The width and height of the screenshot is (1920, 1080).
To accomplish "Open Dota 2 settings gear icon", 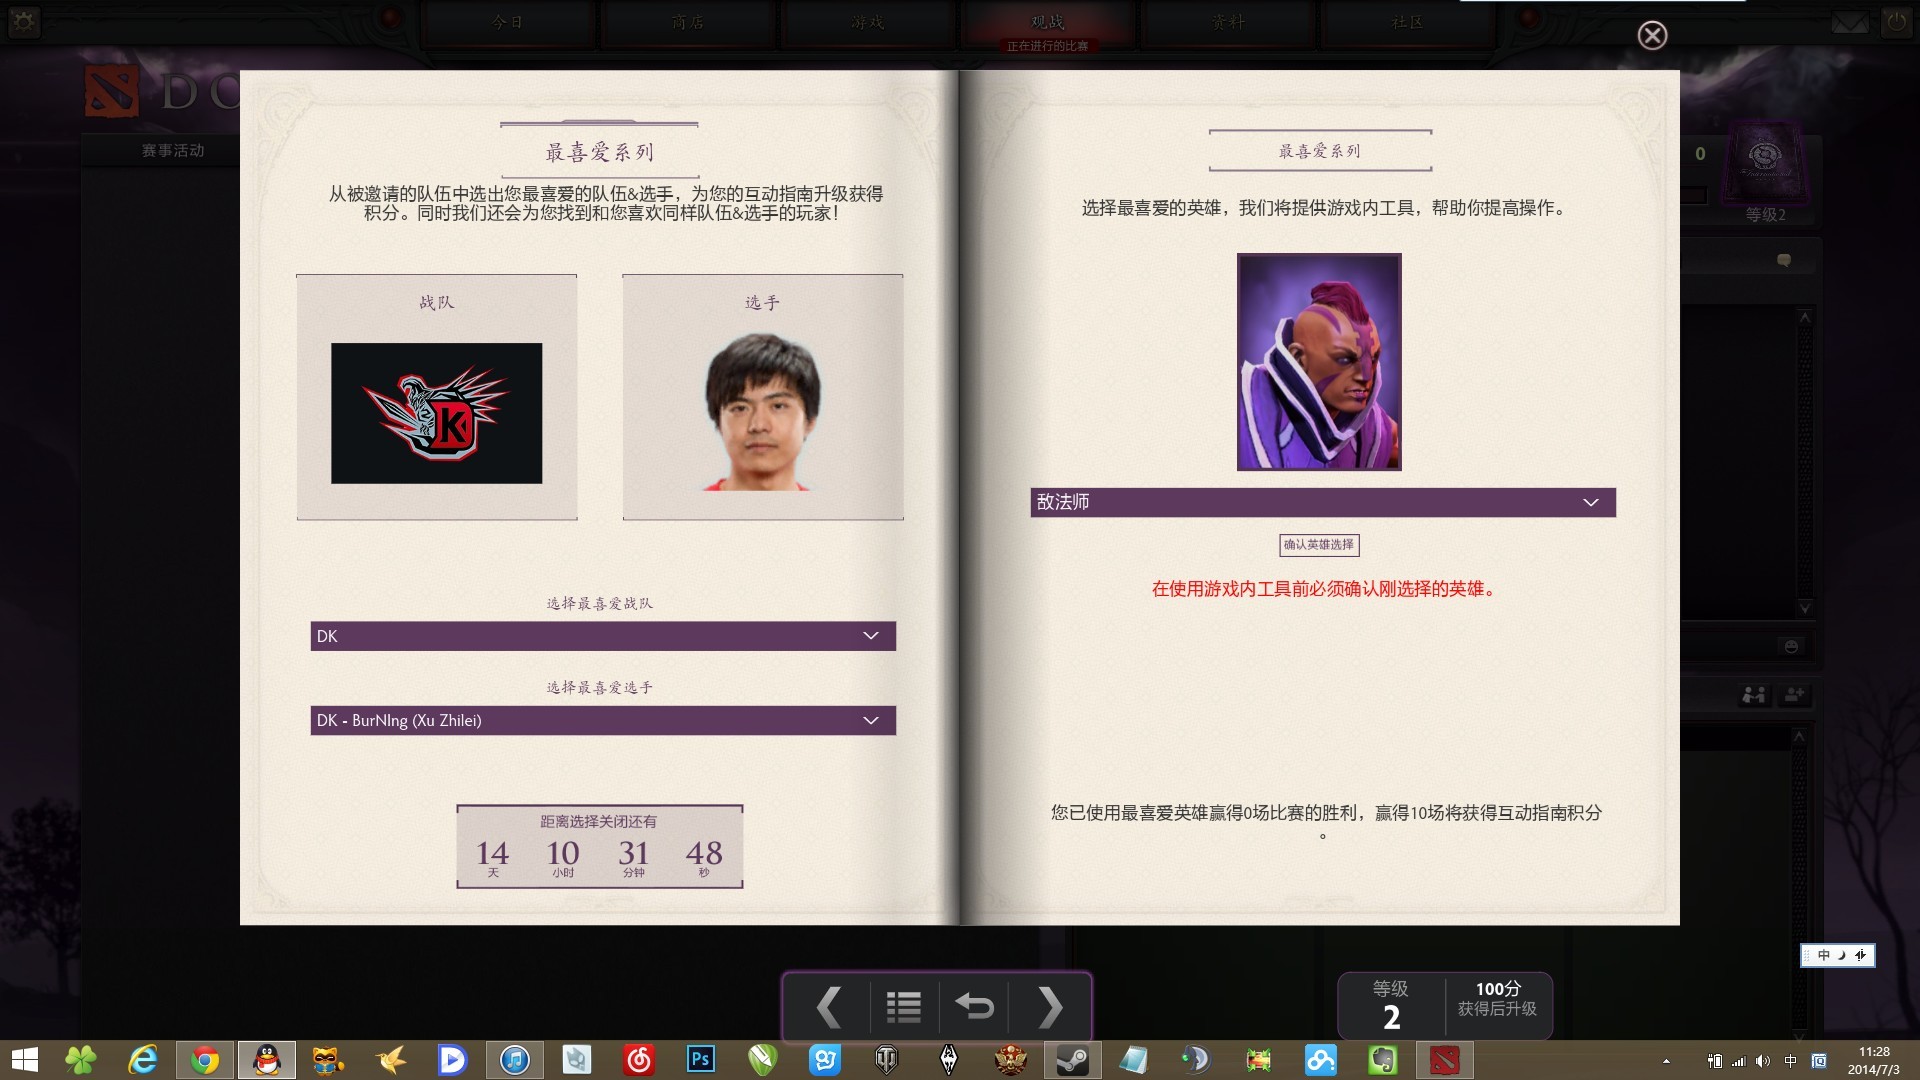I will point(24,22).
